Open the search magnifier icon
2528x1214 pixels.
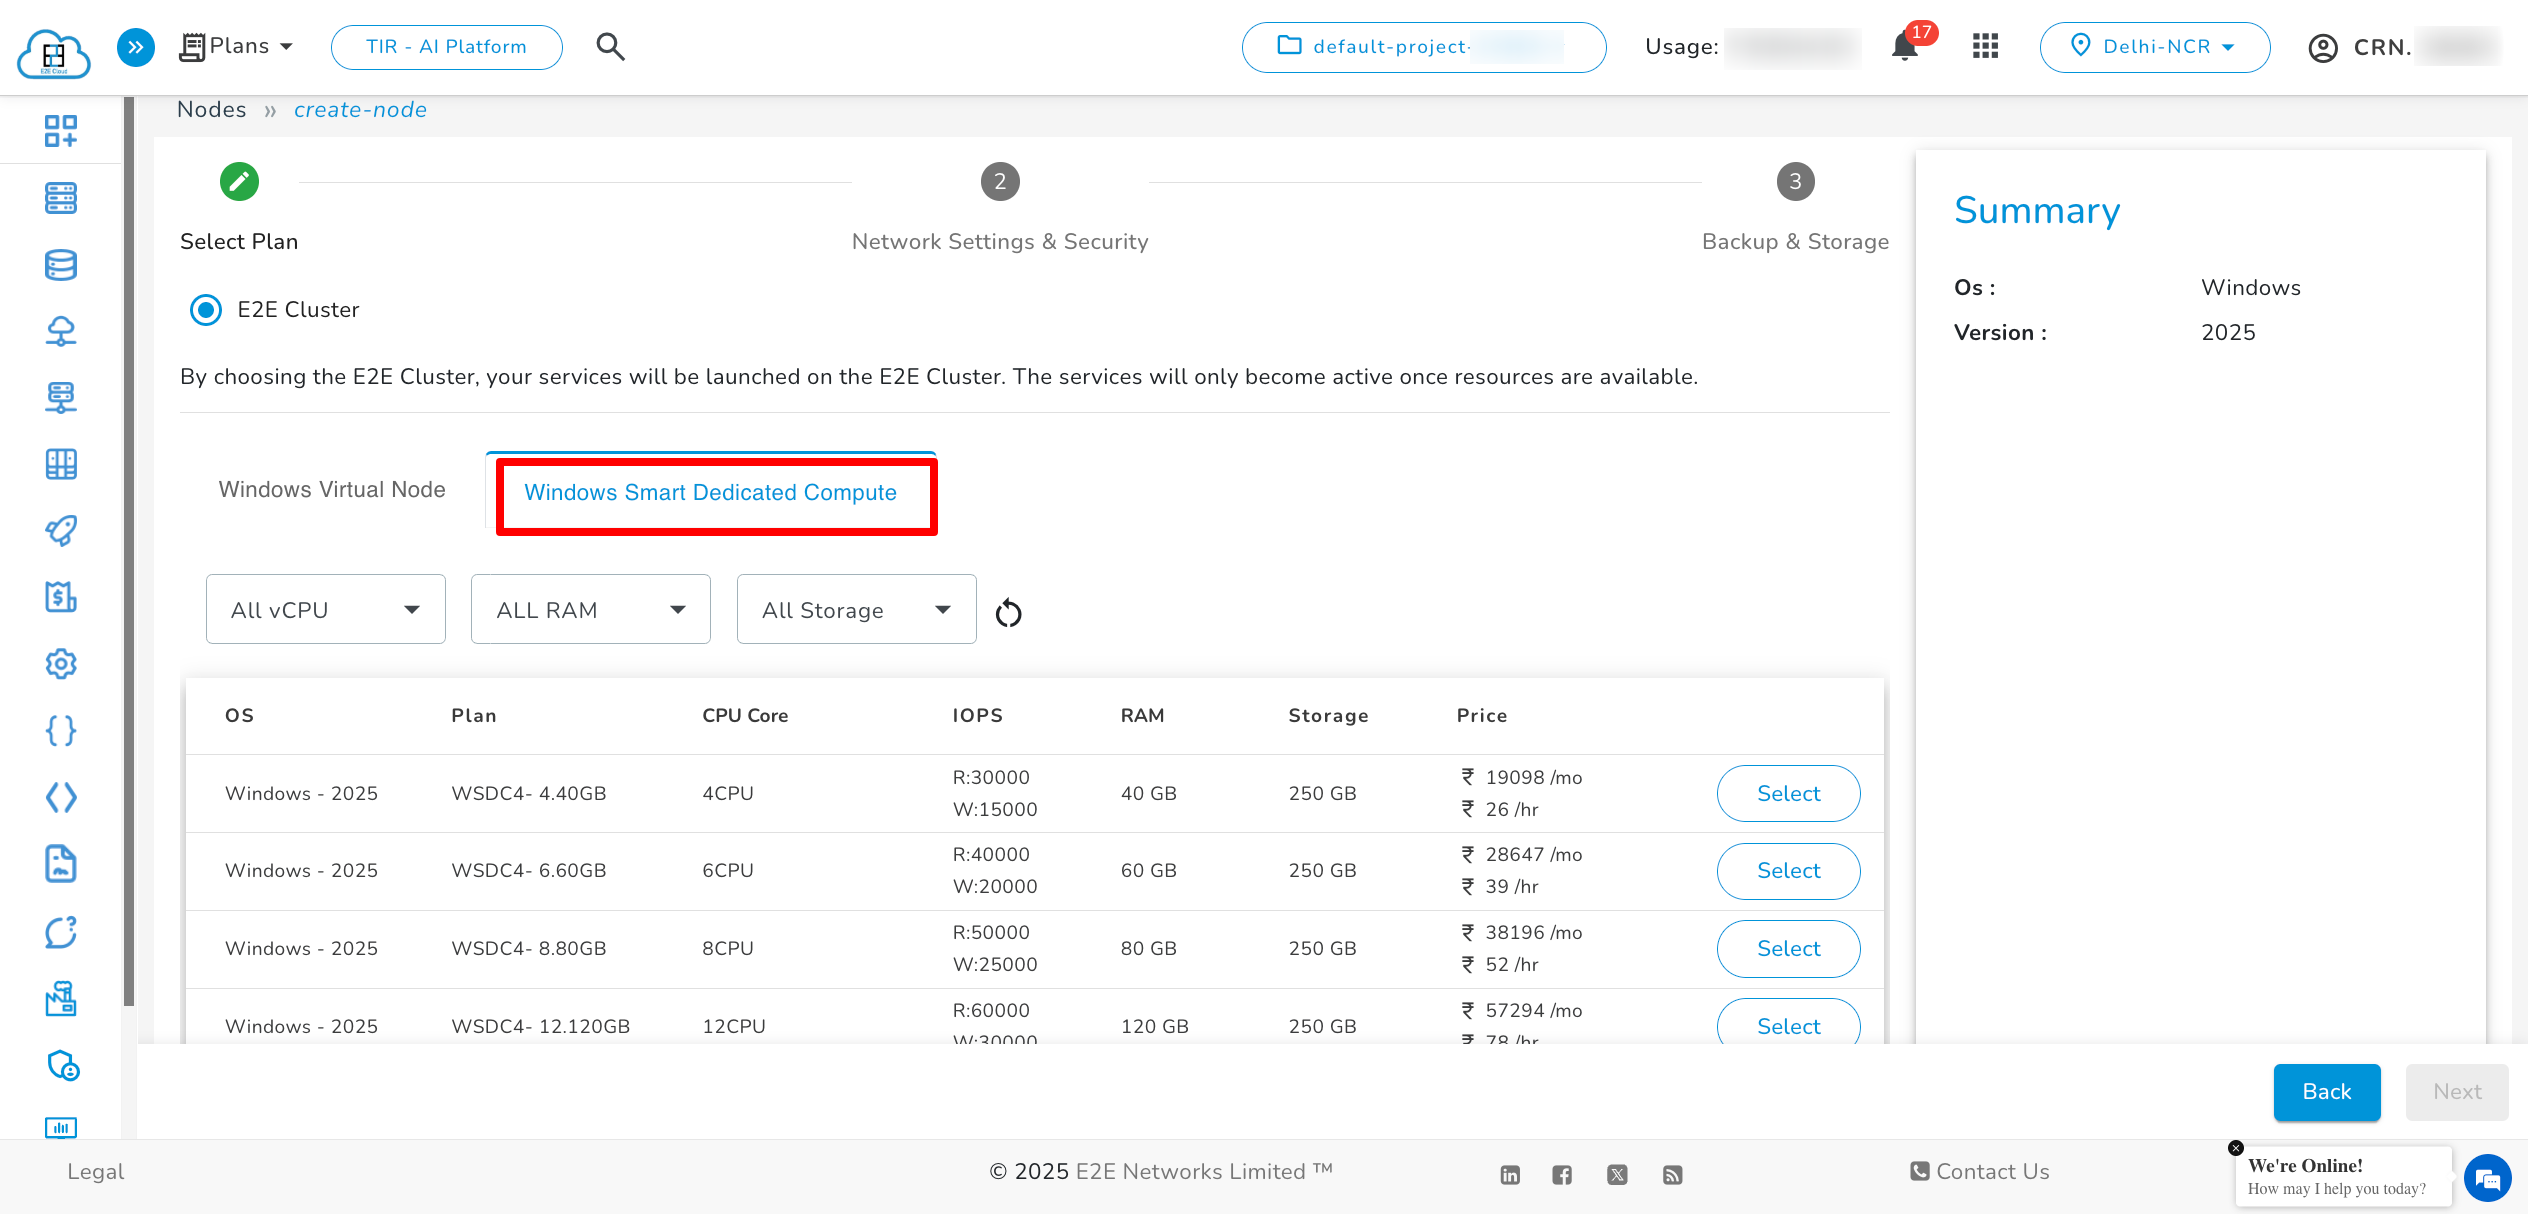point(610,47)
